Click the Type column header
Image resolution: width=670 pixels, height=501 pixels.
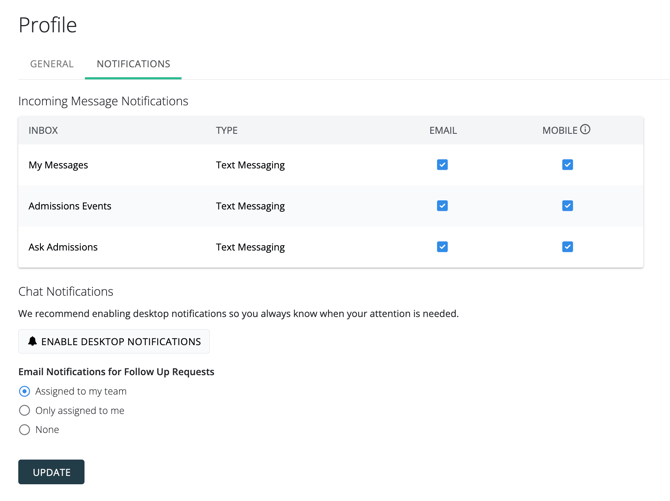point(227,131)
